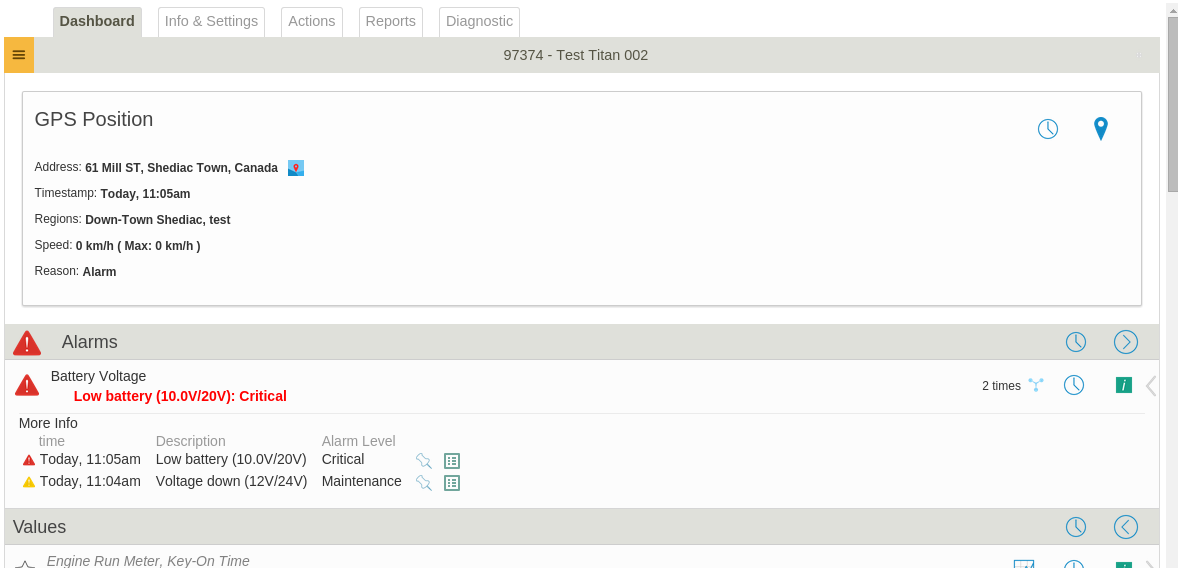1178x568 pixels.
Task: Click the vertical page scrollbar thumb
Action: pos(1172,105)
